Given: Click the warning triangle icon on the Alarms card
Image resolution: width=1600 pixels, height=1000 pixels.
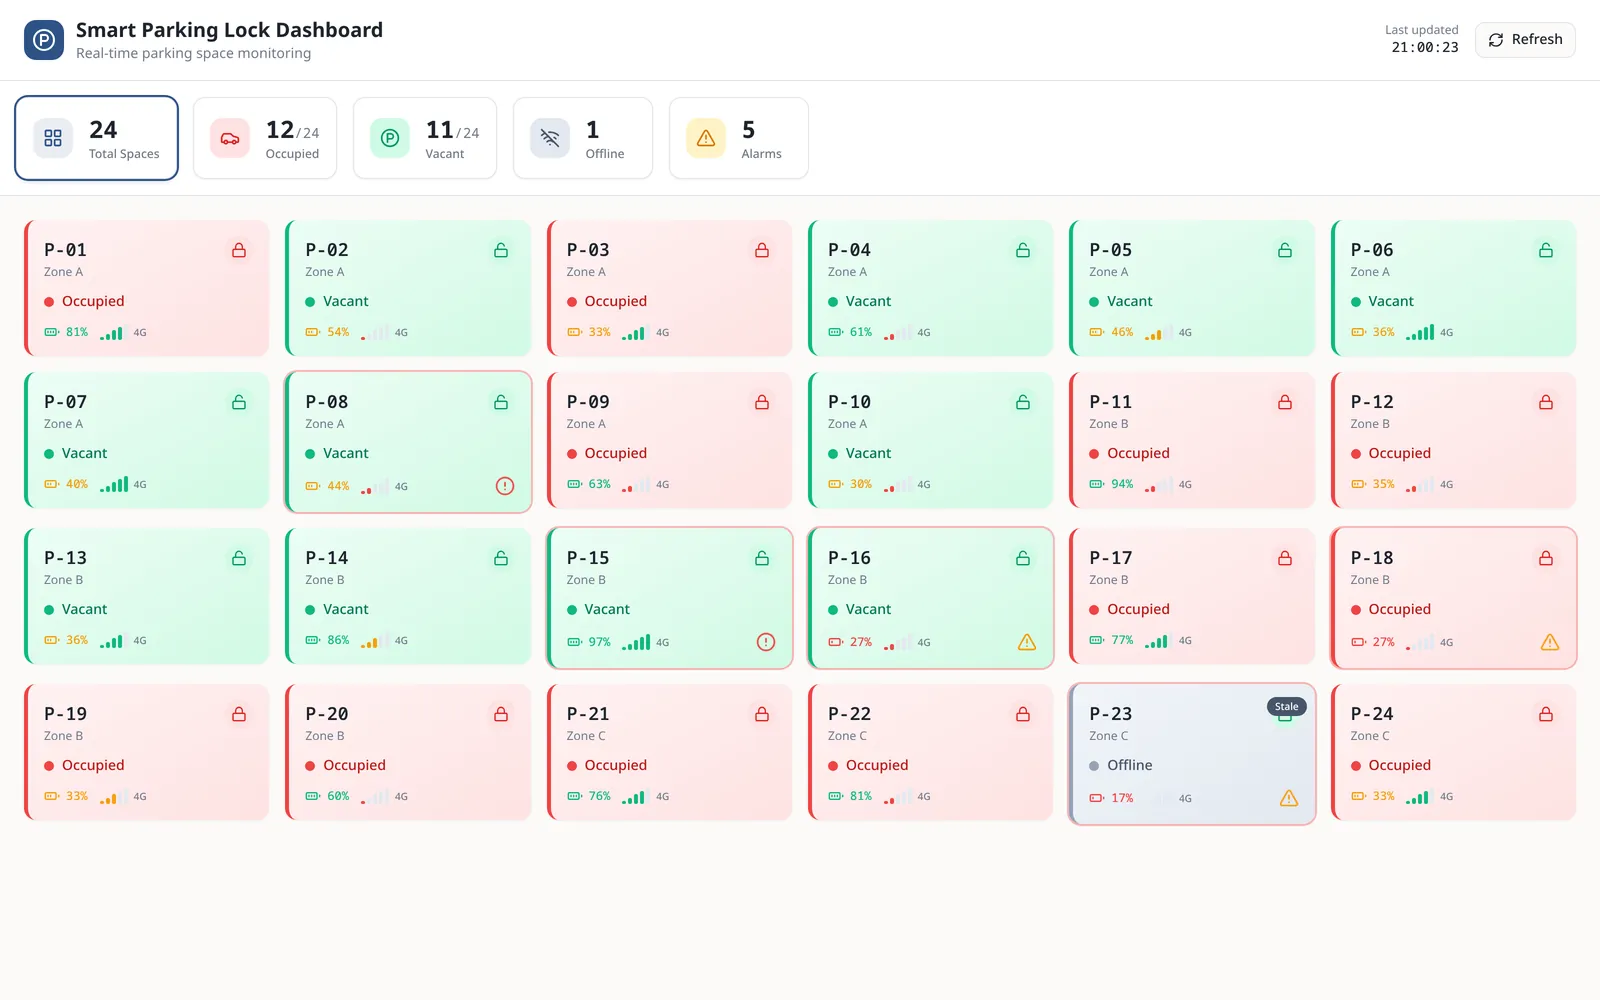Looking at the screenshot, I should pos(706,138).
